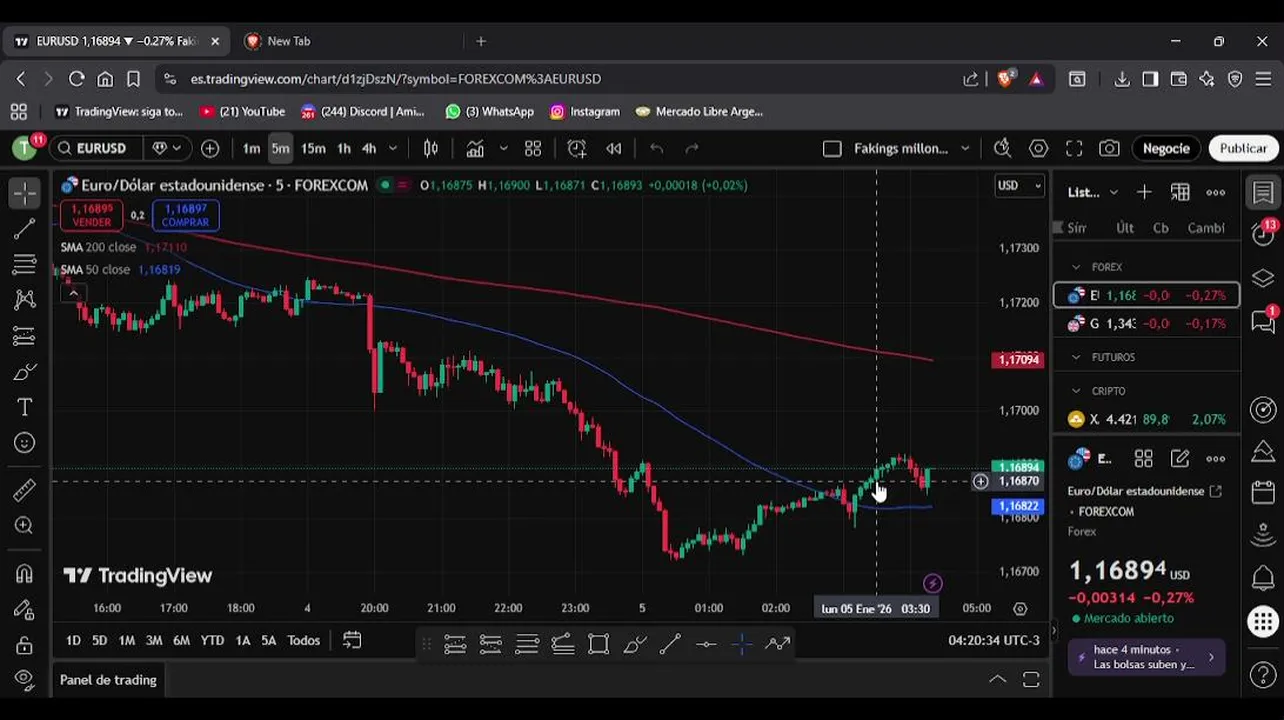Select the YTD date range
This screenshot has height=720, width=1284.
212,640
